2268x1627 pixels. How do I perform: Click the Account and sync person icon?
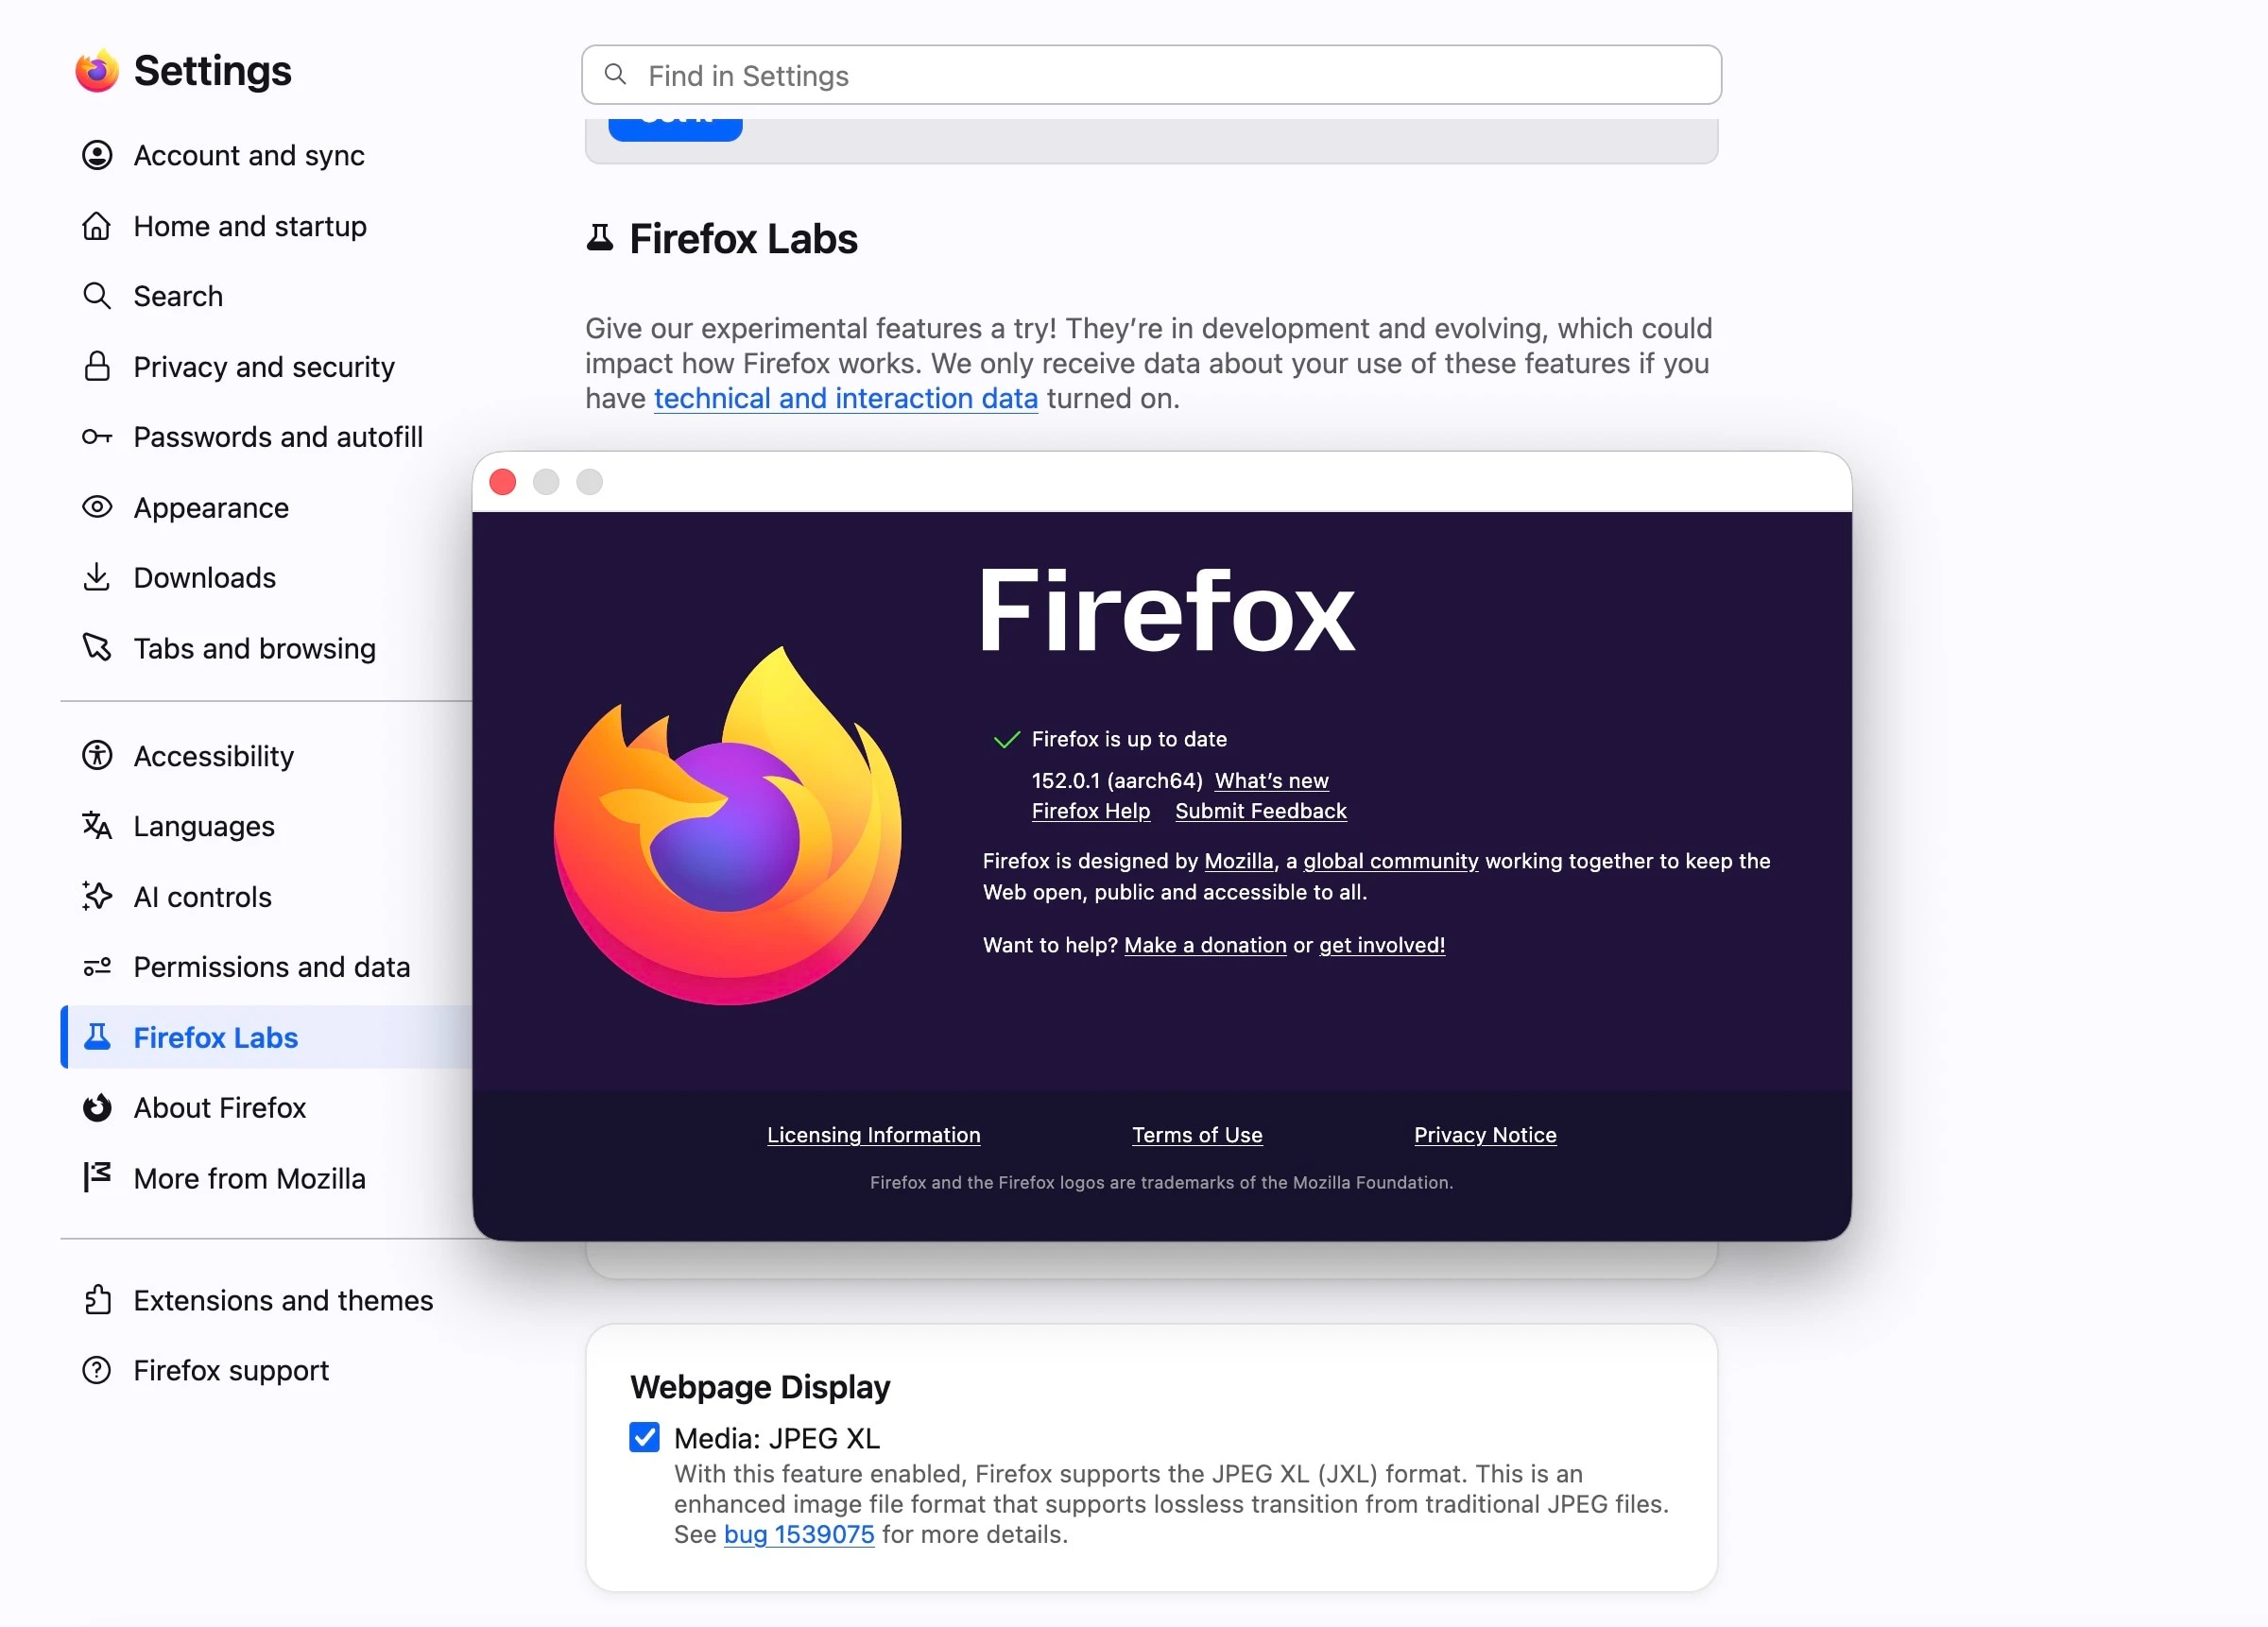[97, 155]
